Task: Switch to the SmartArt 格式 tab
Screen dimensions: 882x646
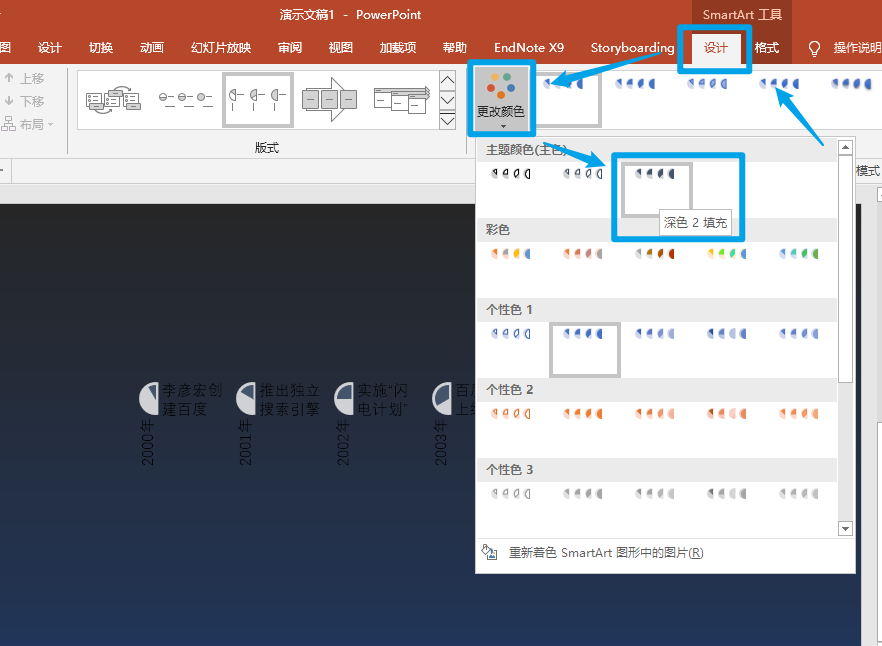Action: pos(767,48)
